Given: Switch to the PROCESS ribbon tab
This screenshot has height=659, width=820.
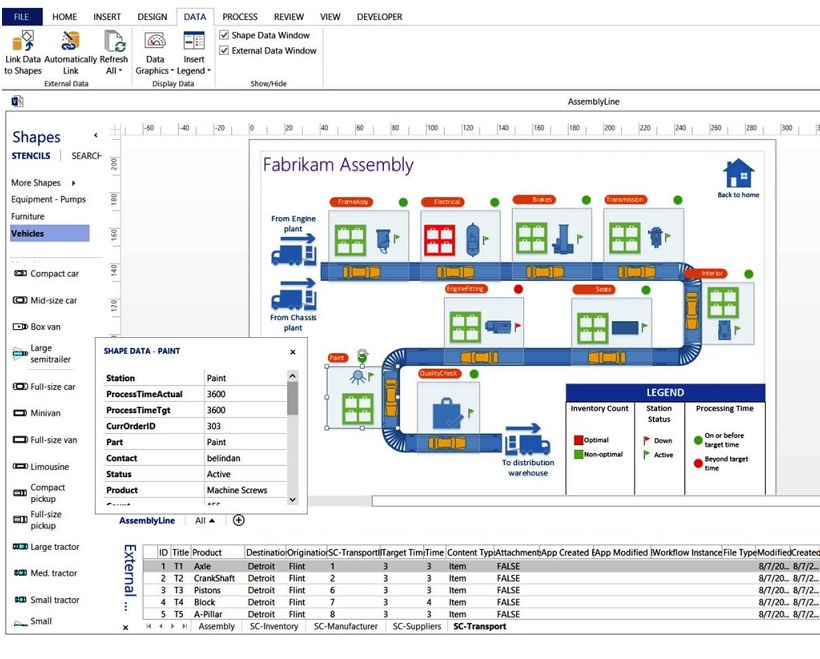Looking at the screenshot, I should pos(240,17).
